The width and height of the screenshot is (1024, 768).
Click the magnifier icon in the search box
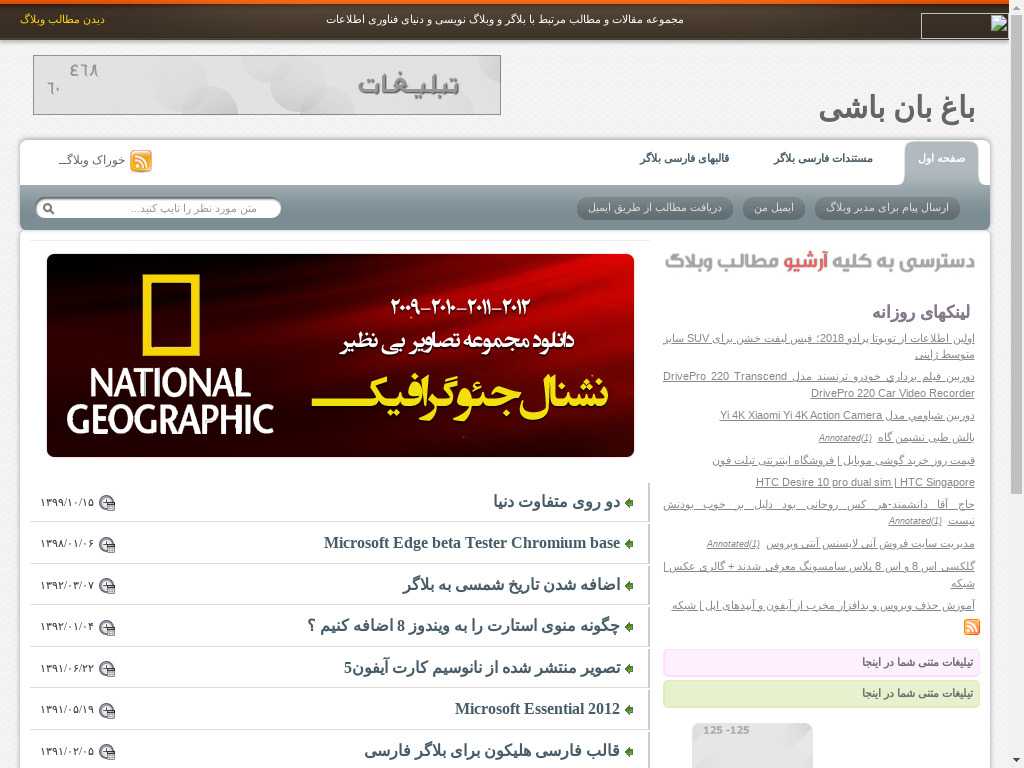(48, 208)
